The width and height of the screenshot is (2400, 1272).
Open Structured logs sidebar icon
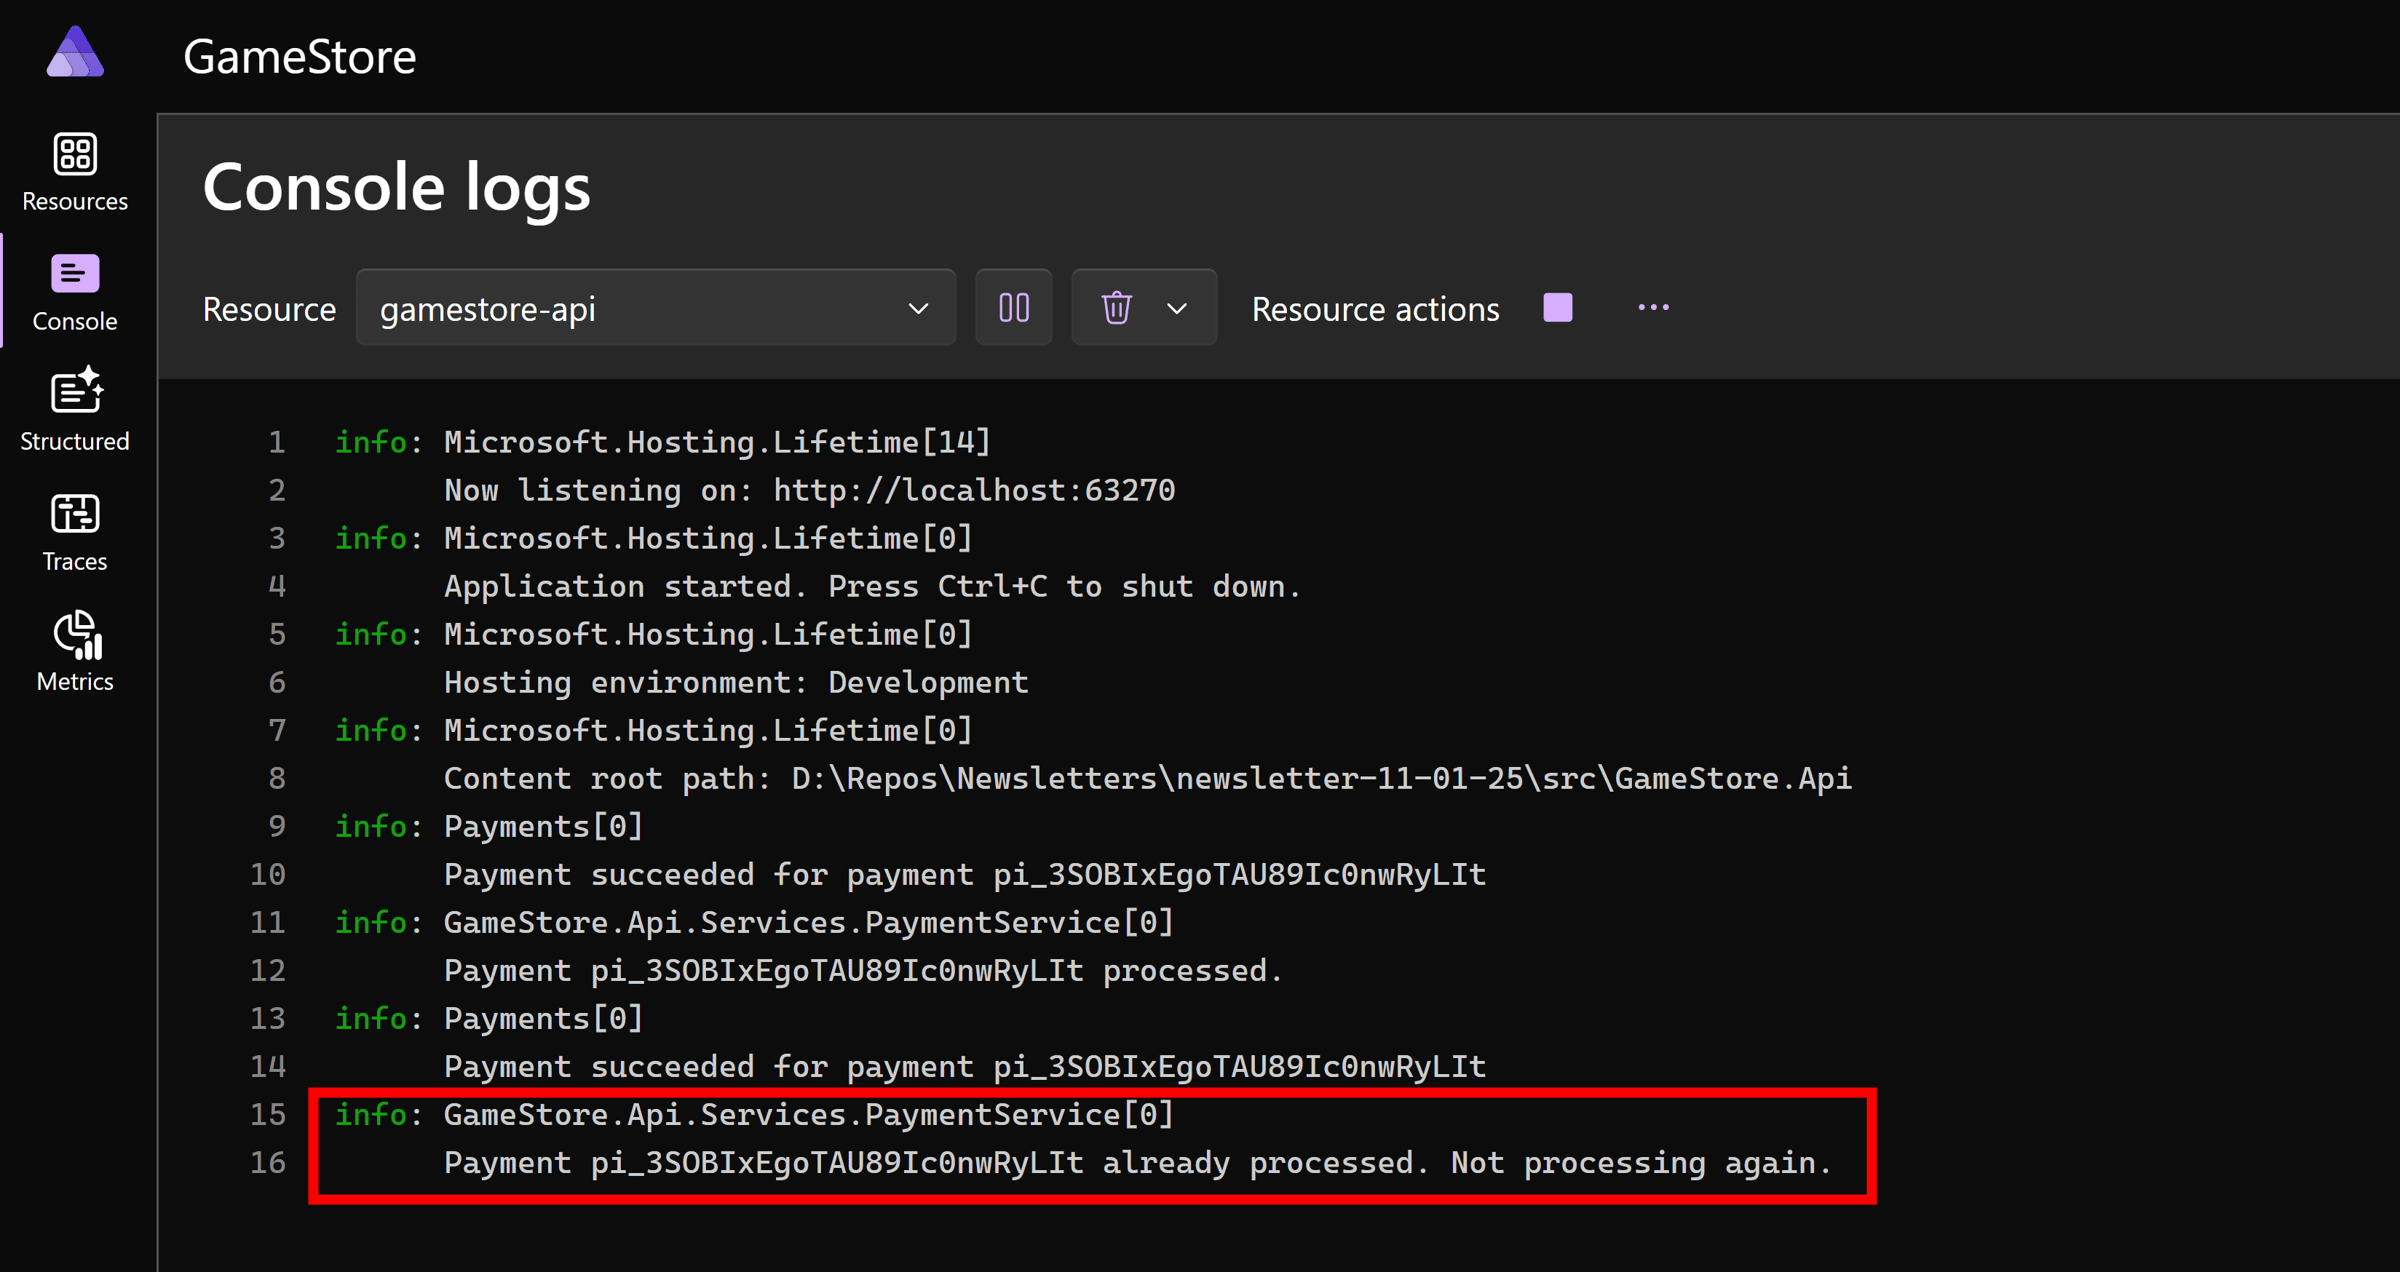[x=75, y=392]
